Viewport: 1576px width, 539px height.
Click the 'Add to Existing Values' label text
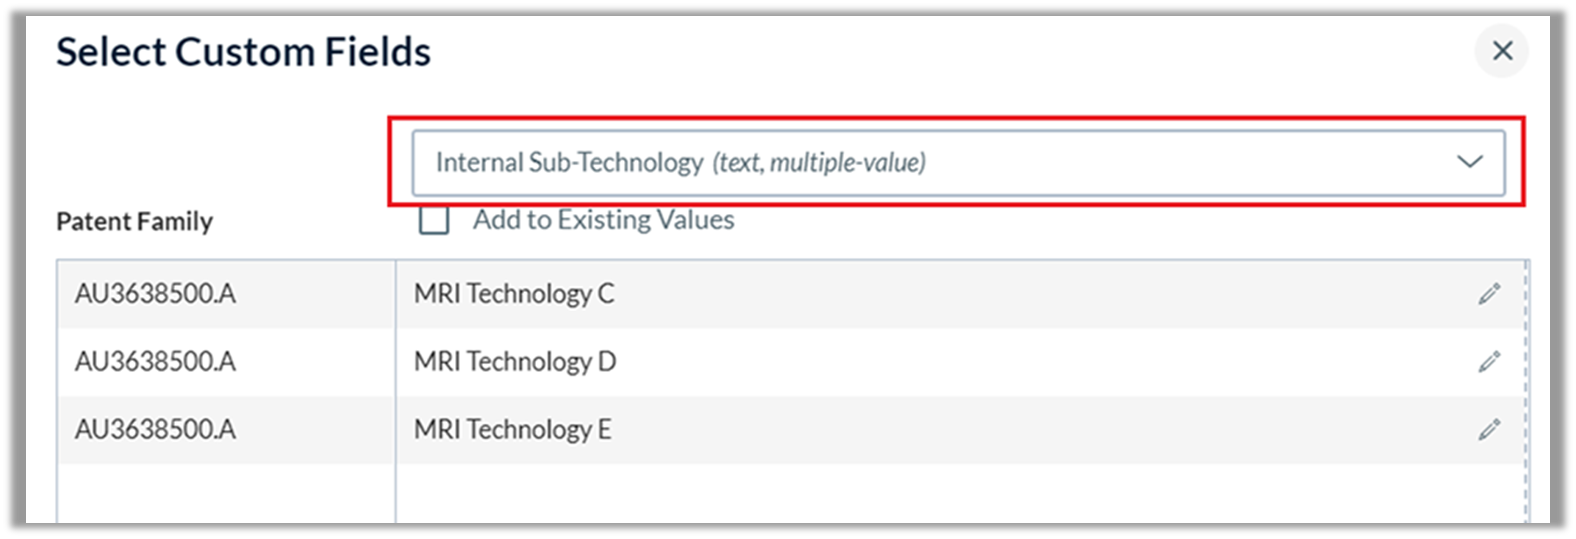click(x=603, y=220)
